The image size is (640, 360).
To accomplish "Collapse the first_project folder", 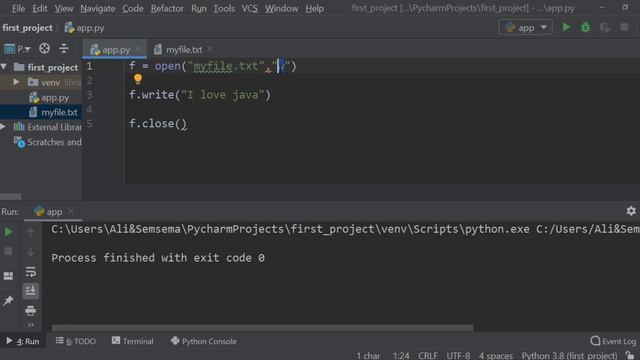I will point(4,67).
